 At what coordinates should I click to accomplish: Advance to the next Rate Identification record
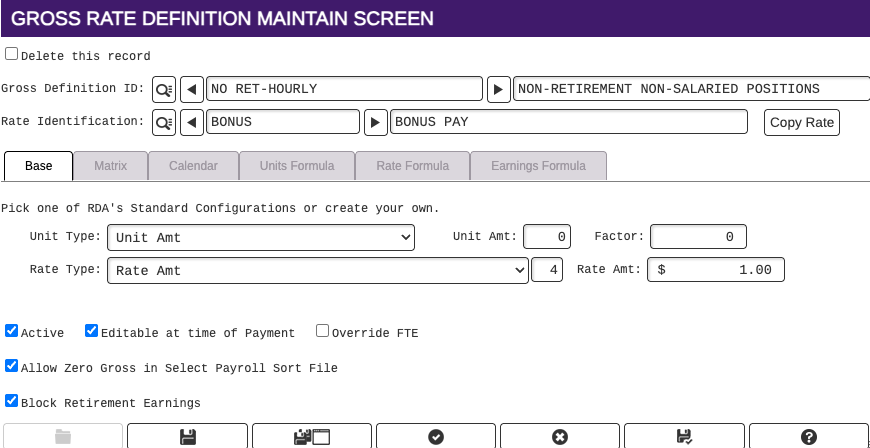coord(376,122)
